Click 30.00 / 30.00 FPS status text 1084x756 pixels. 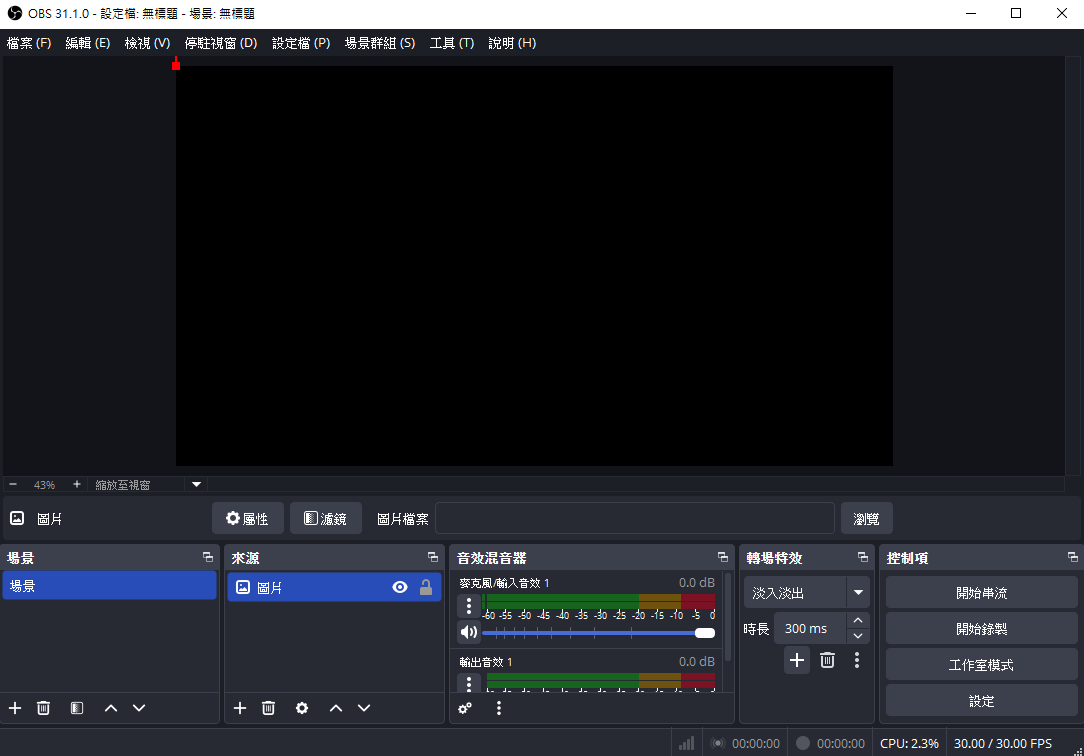pyautogui.click(x=1002, y=744)
